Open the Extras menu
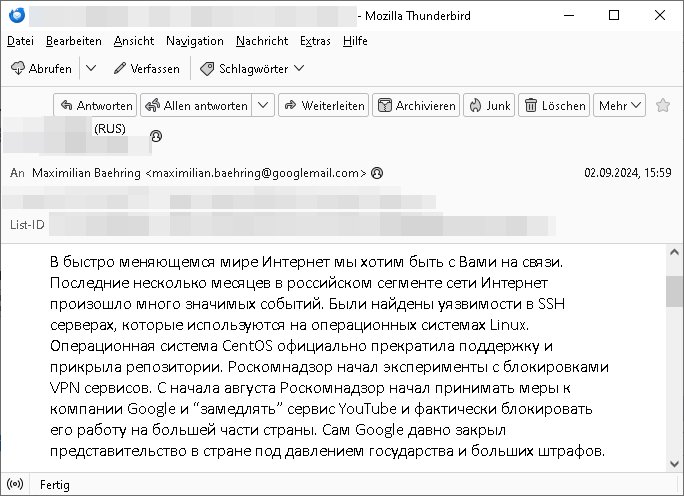Image resolution: width=684 pixels, height=496 pixels. tap(315, 41)
